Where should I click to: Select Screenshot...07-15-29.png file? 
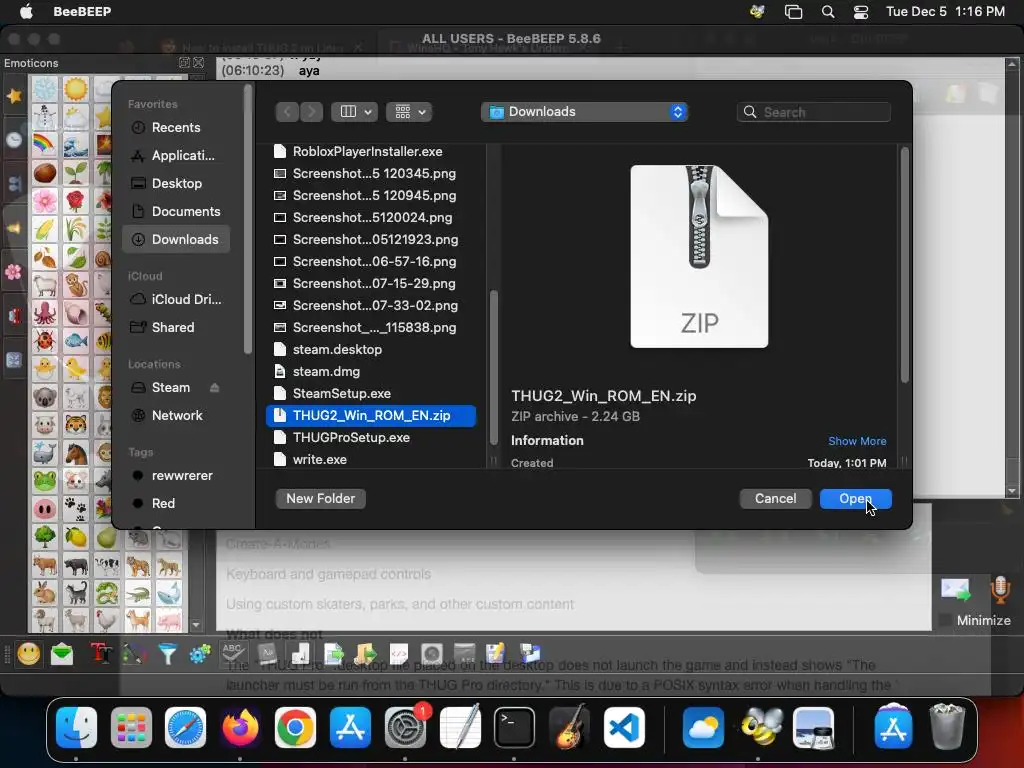pyautogui.click(x=371, y=283)
